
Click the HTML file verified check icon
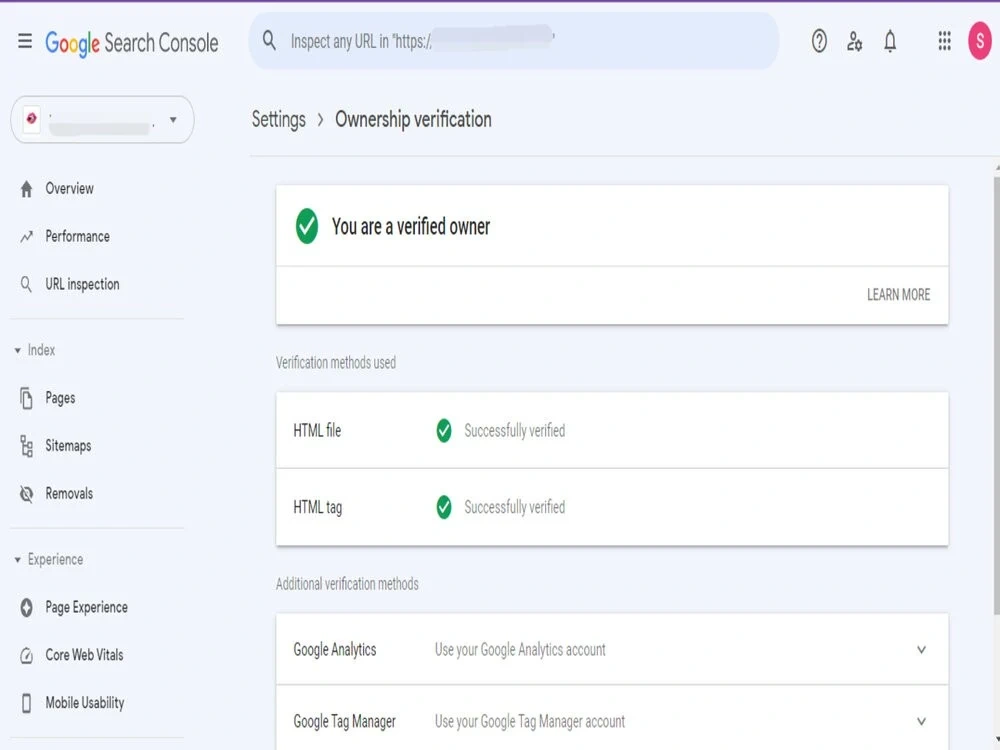pos(444,430)
